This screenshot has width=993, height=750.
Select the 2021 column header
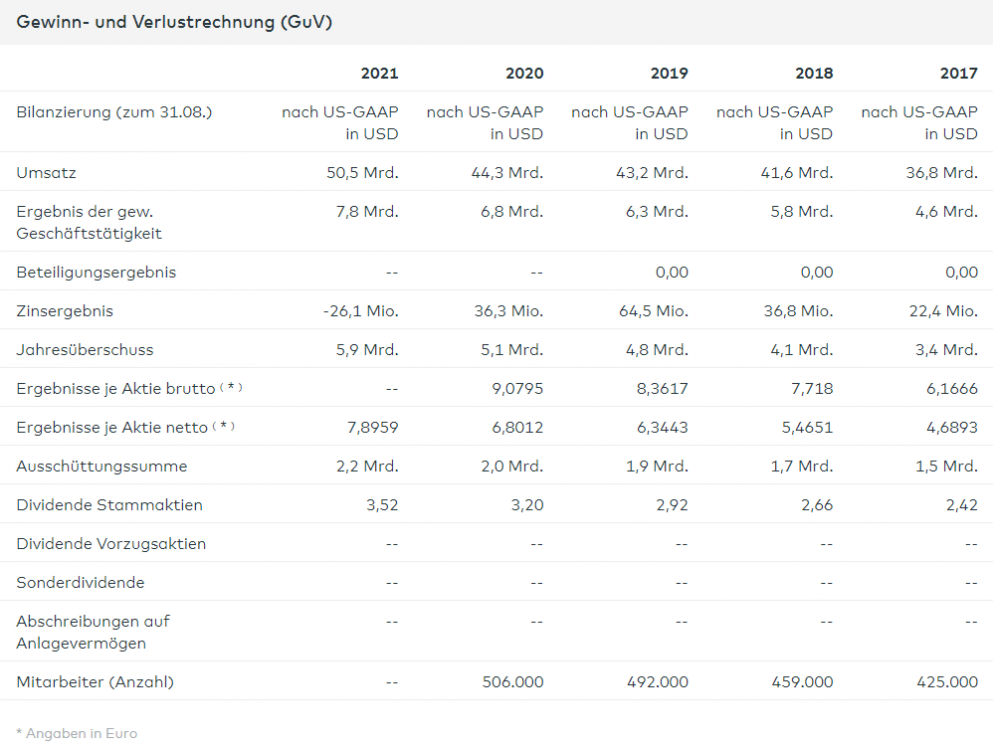pos(379,73)
